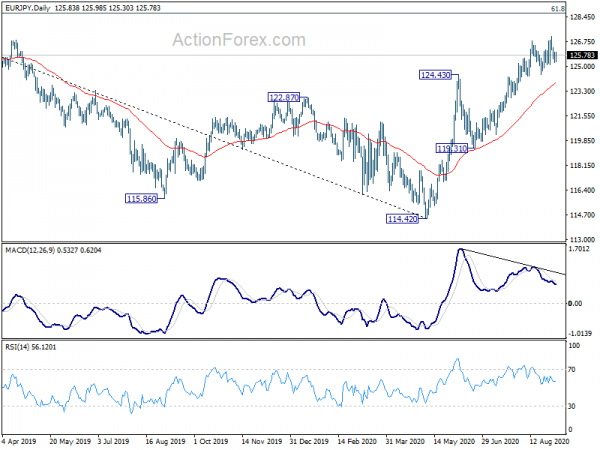This screenshot has width=600, height=450.
Task: Click the 1 Oct 2019 date label
Action: tap(210, 441)
